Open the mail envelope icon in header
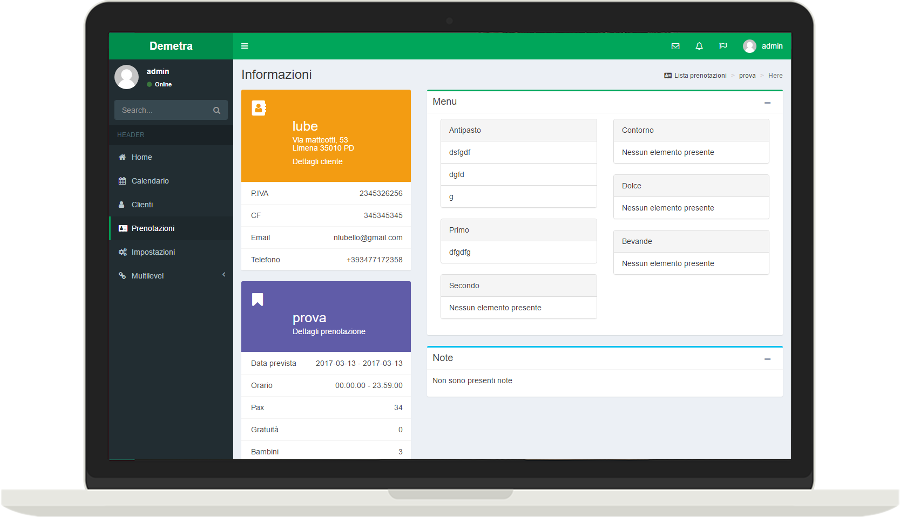This screenshot has height=517, width=900. click(675, 46)
